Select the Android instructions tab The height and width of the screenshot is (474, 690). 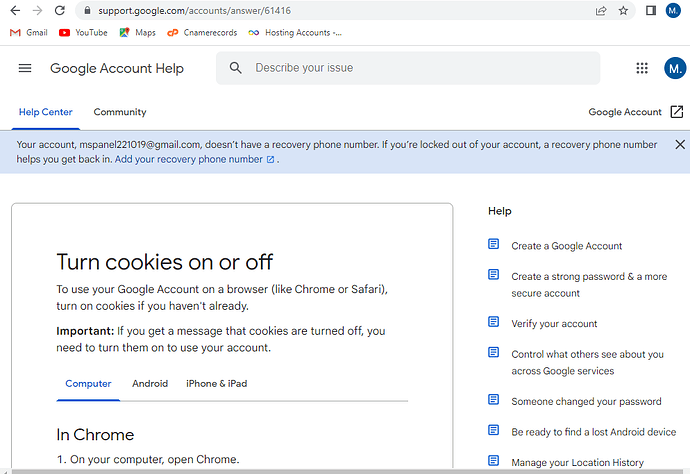(x=150, y=383)
